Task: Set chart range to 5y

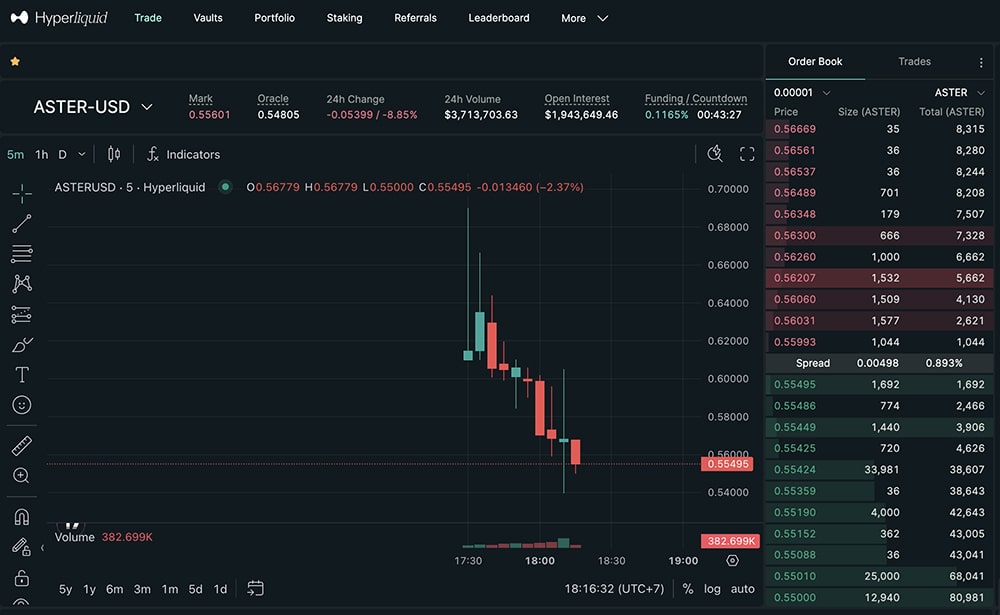Action: pyautogui.click(x=66, y=589)
